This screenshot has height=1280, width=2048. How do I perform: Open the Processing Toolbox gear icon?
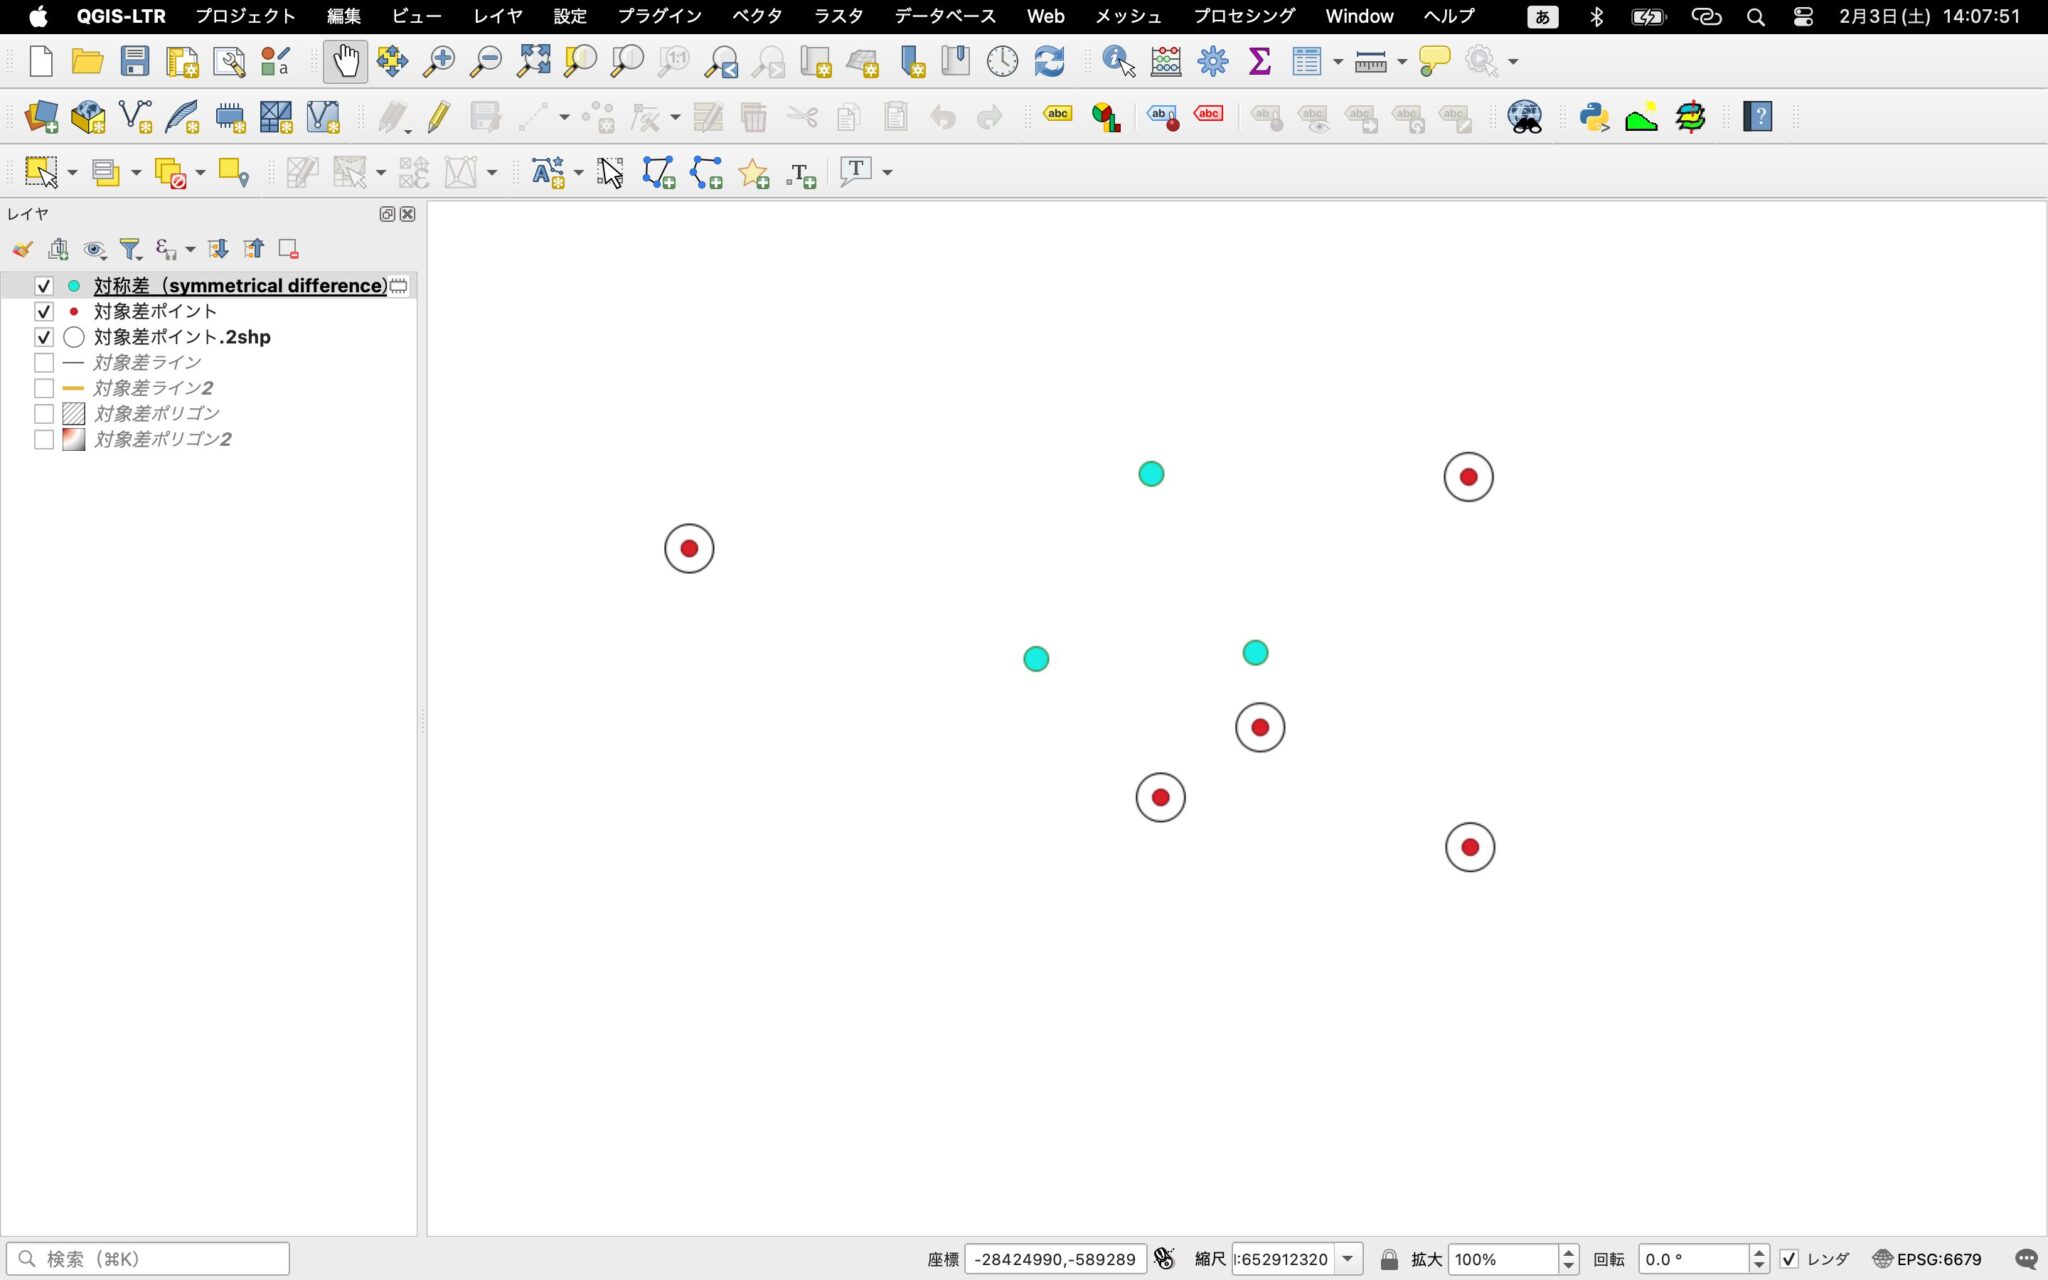coord(1212,62)
